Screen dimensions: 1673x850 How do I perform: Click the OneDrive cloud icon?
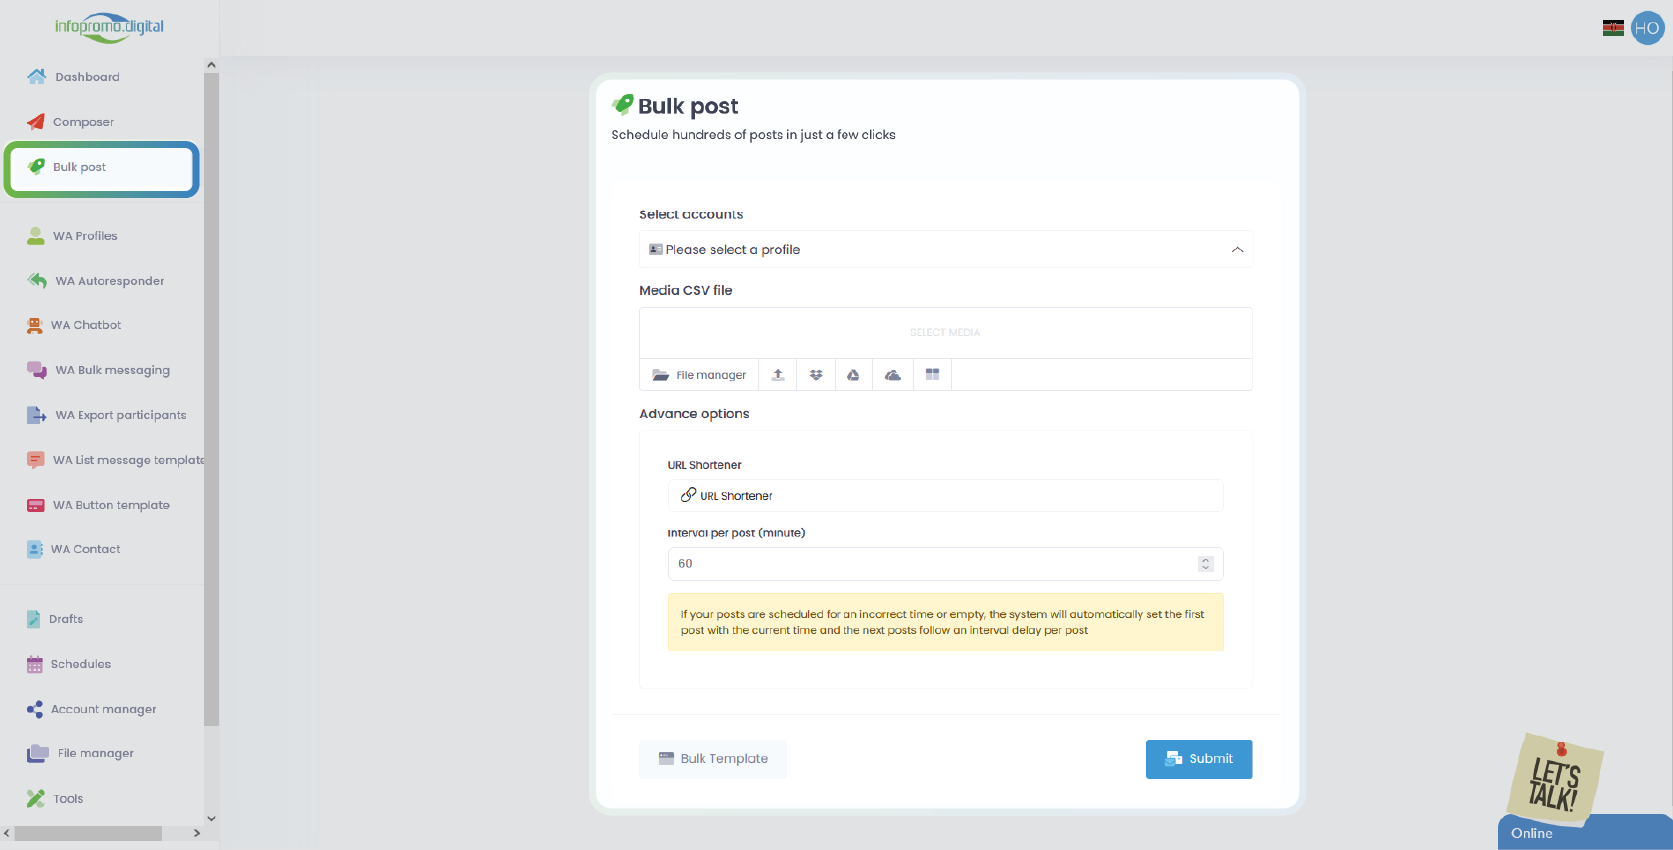point(893,375)
